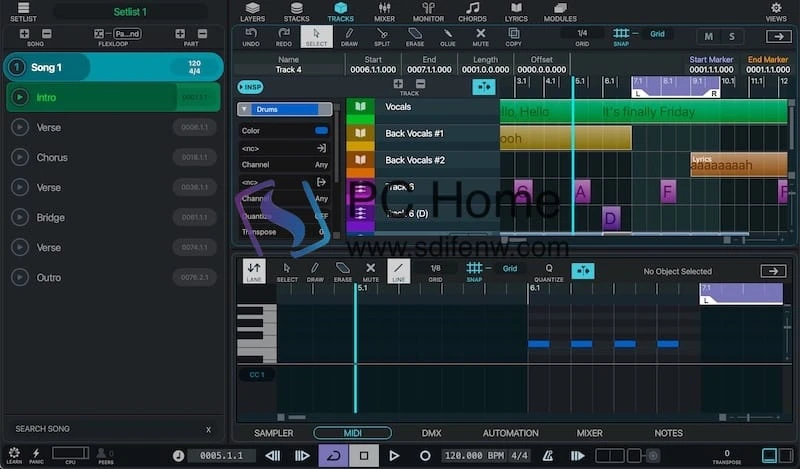
Task: Toggle the Lane button in MIDI editor
Action: click(x=254, y=271)
